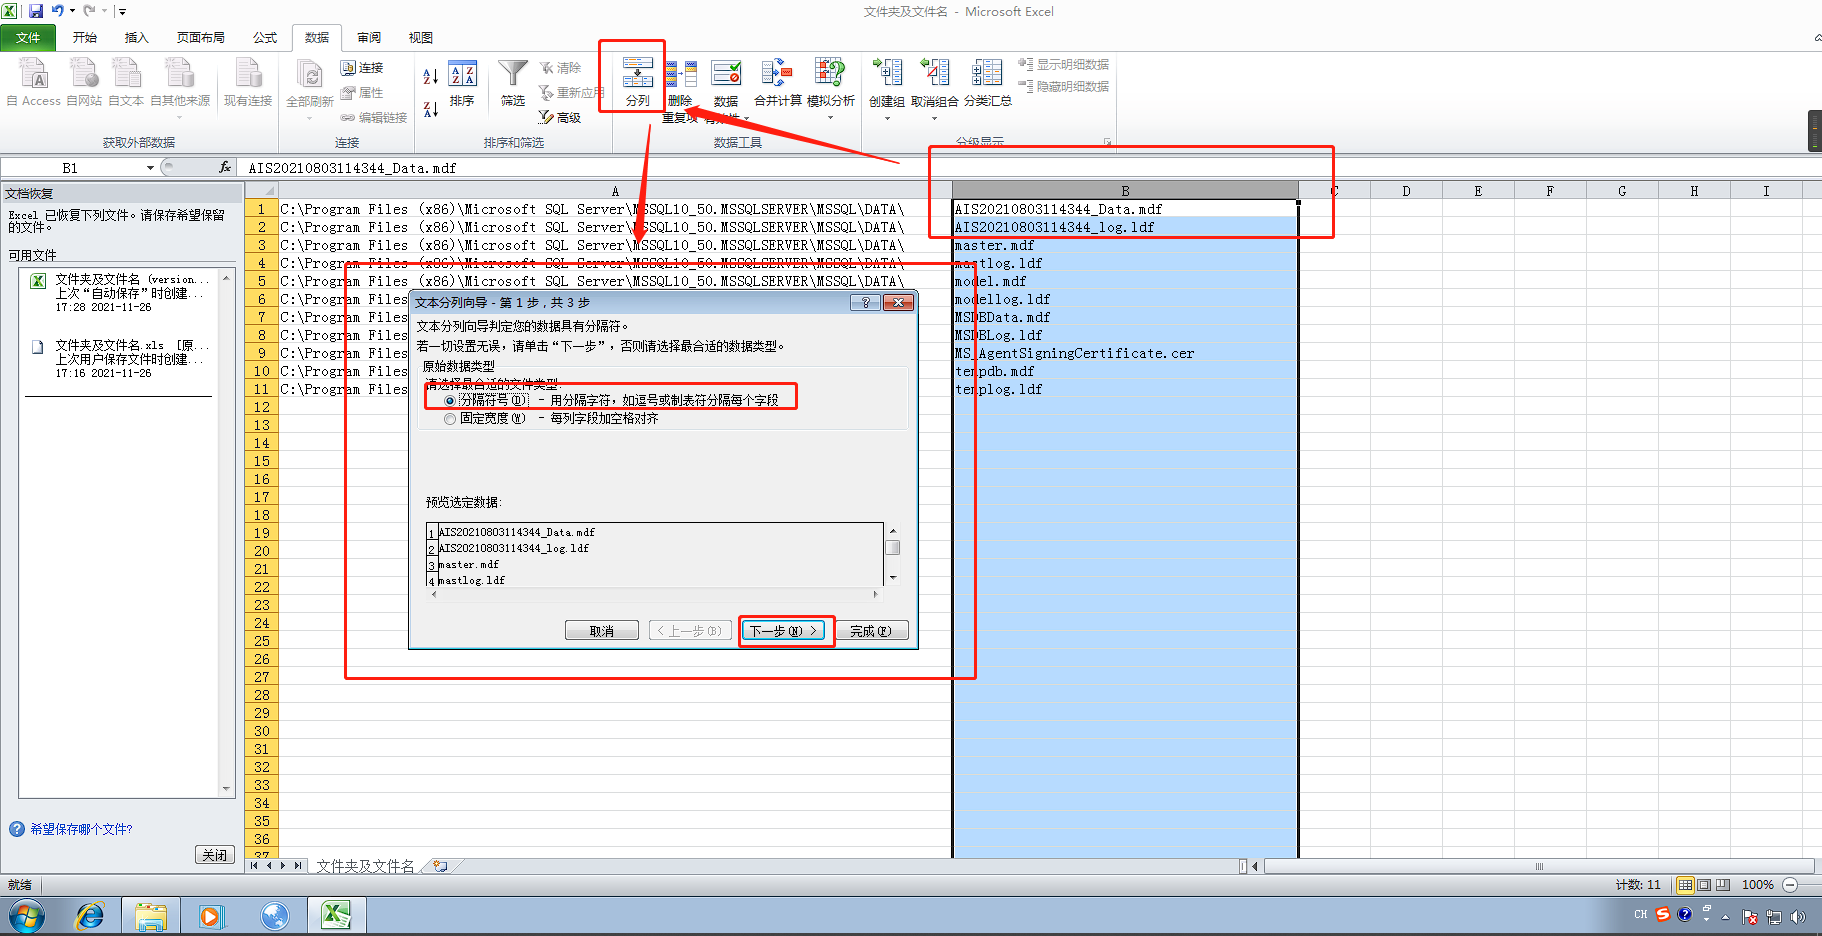The image size is (1822, 936).
Task: Switch to the 开始 ribbon tab
Action: tap(85, 37)
